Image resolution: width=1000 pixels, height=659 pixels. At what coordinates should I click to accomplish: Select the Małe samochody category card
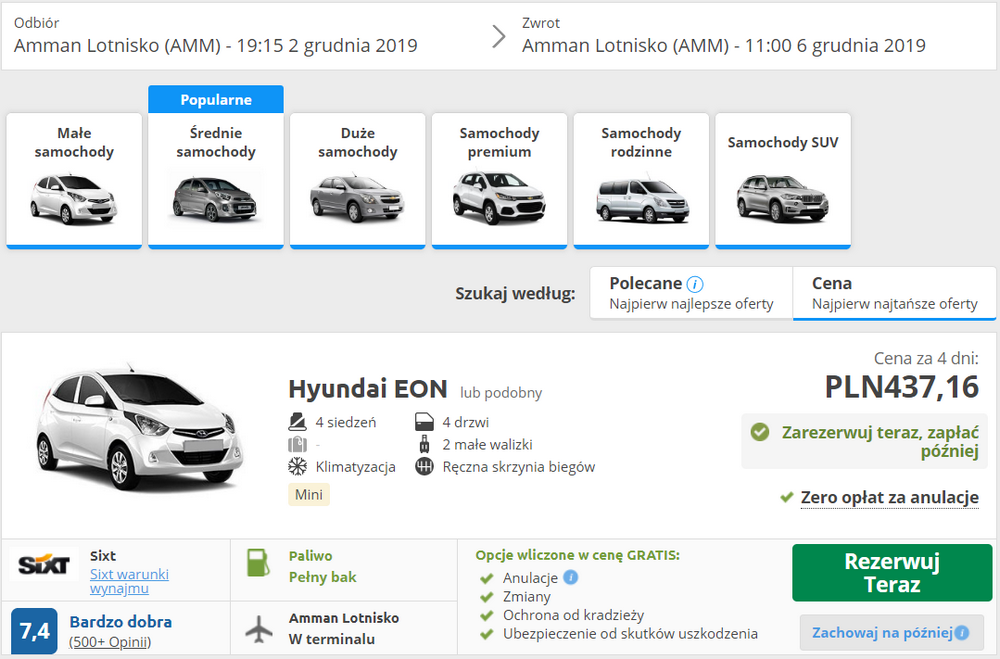coord(74,181)
